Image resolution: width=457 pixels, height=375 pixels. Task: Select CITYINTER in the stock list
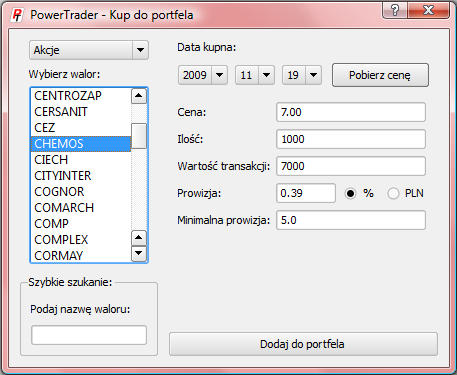tap(81, 176)
